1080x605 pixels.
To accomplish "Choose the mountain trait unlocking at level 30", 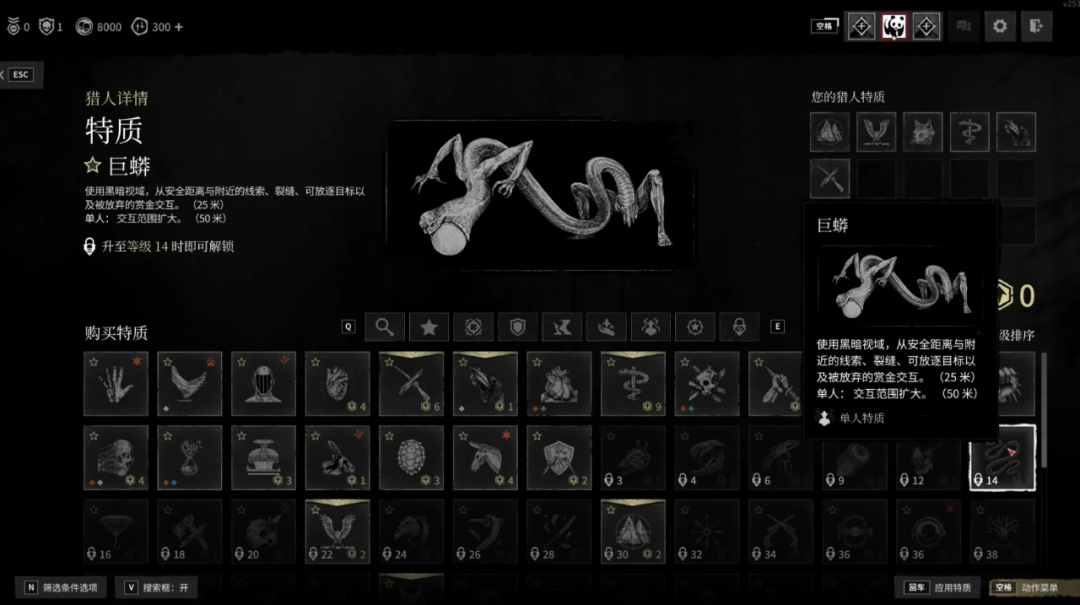I will click(633, 531).
